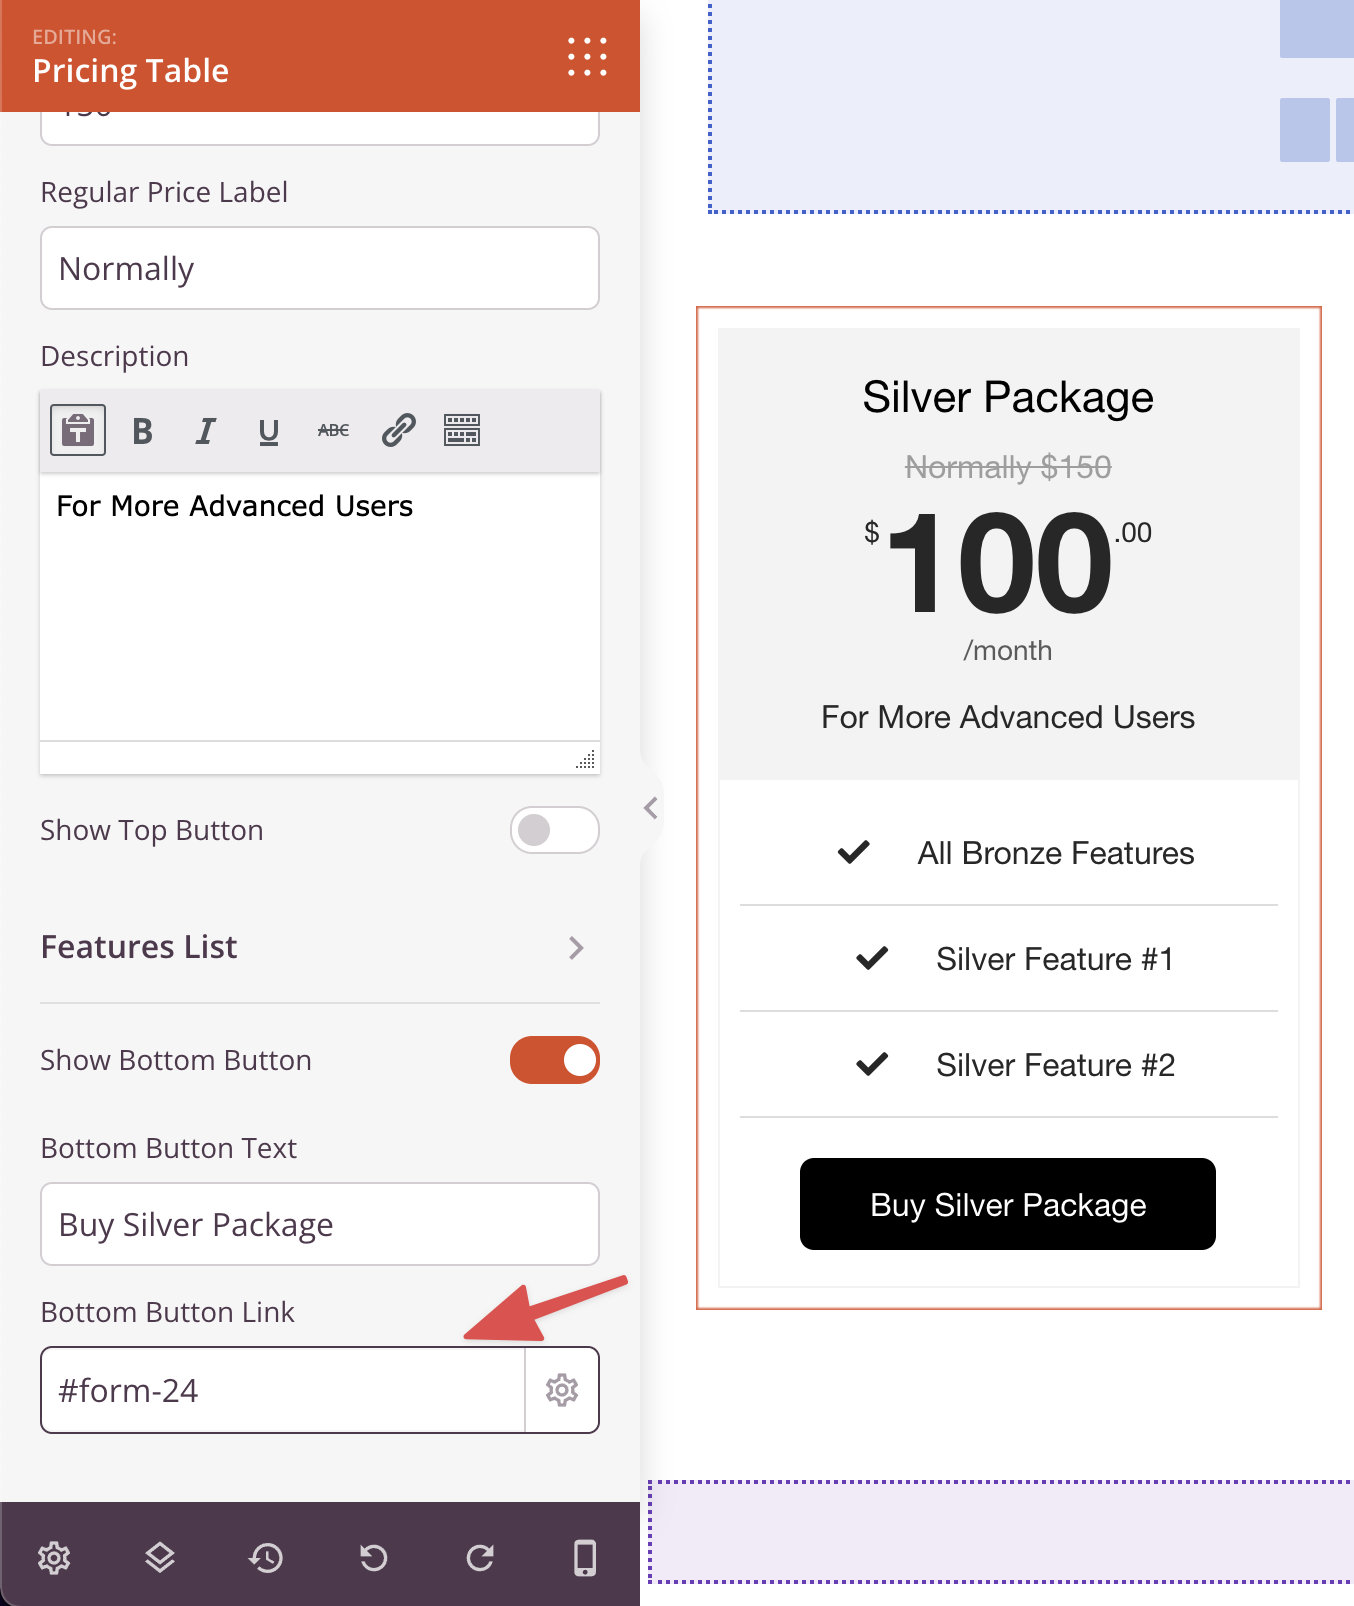The width and height of the screenshot is (1354, 1606).
Task: Expand the Features List section
Action: click(576, 948)
